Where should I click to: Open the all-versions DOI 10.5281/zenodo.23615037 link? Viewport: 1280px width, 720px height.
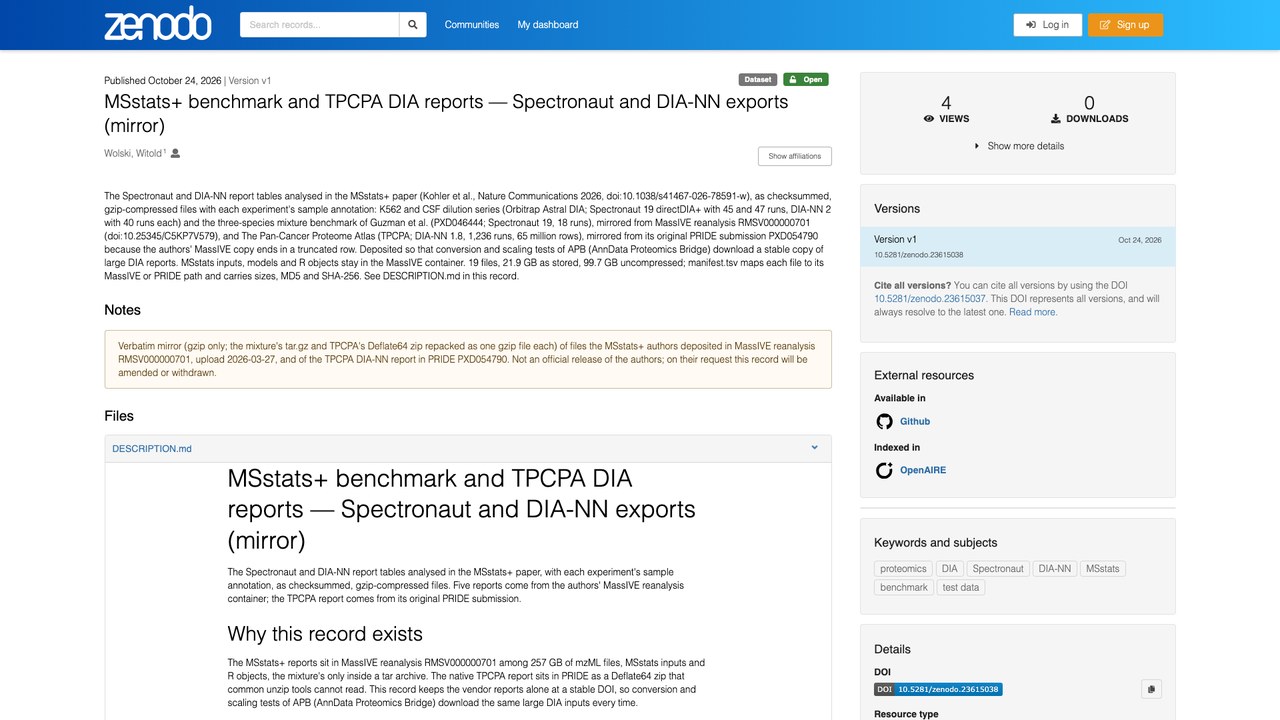(930, 299)
